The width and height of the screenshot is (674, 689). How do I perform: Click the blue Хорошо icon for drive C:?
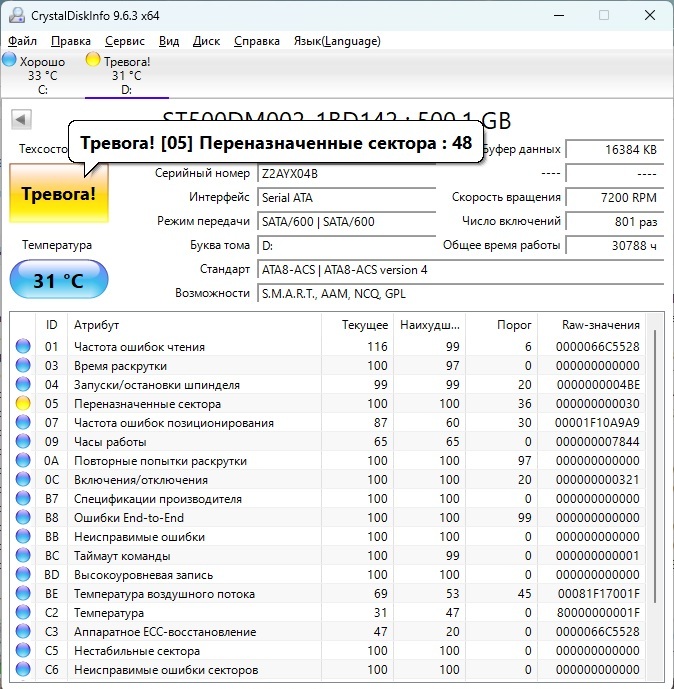coord(9,59)
